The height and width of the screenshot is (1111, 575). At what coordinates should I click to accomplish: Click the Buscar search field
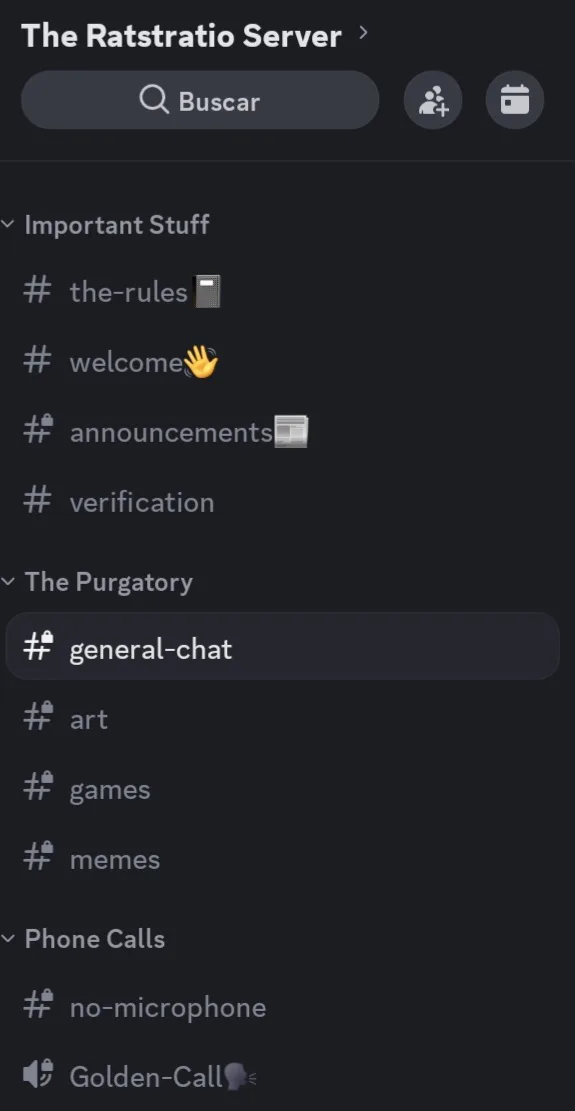click(200, 100)
